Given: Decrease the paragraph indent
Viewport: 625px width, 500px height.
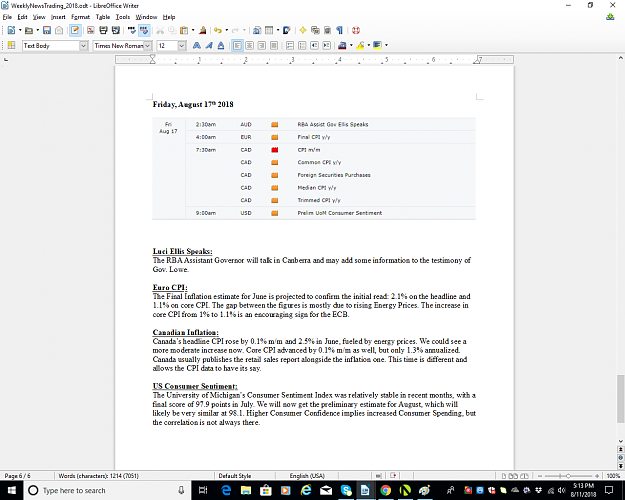Looking at the screenshot, I should click(x=314, y=45).
